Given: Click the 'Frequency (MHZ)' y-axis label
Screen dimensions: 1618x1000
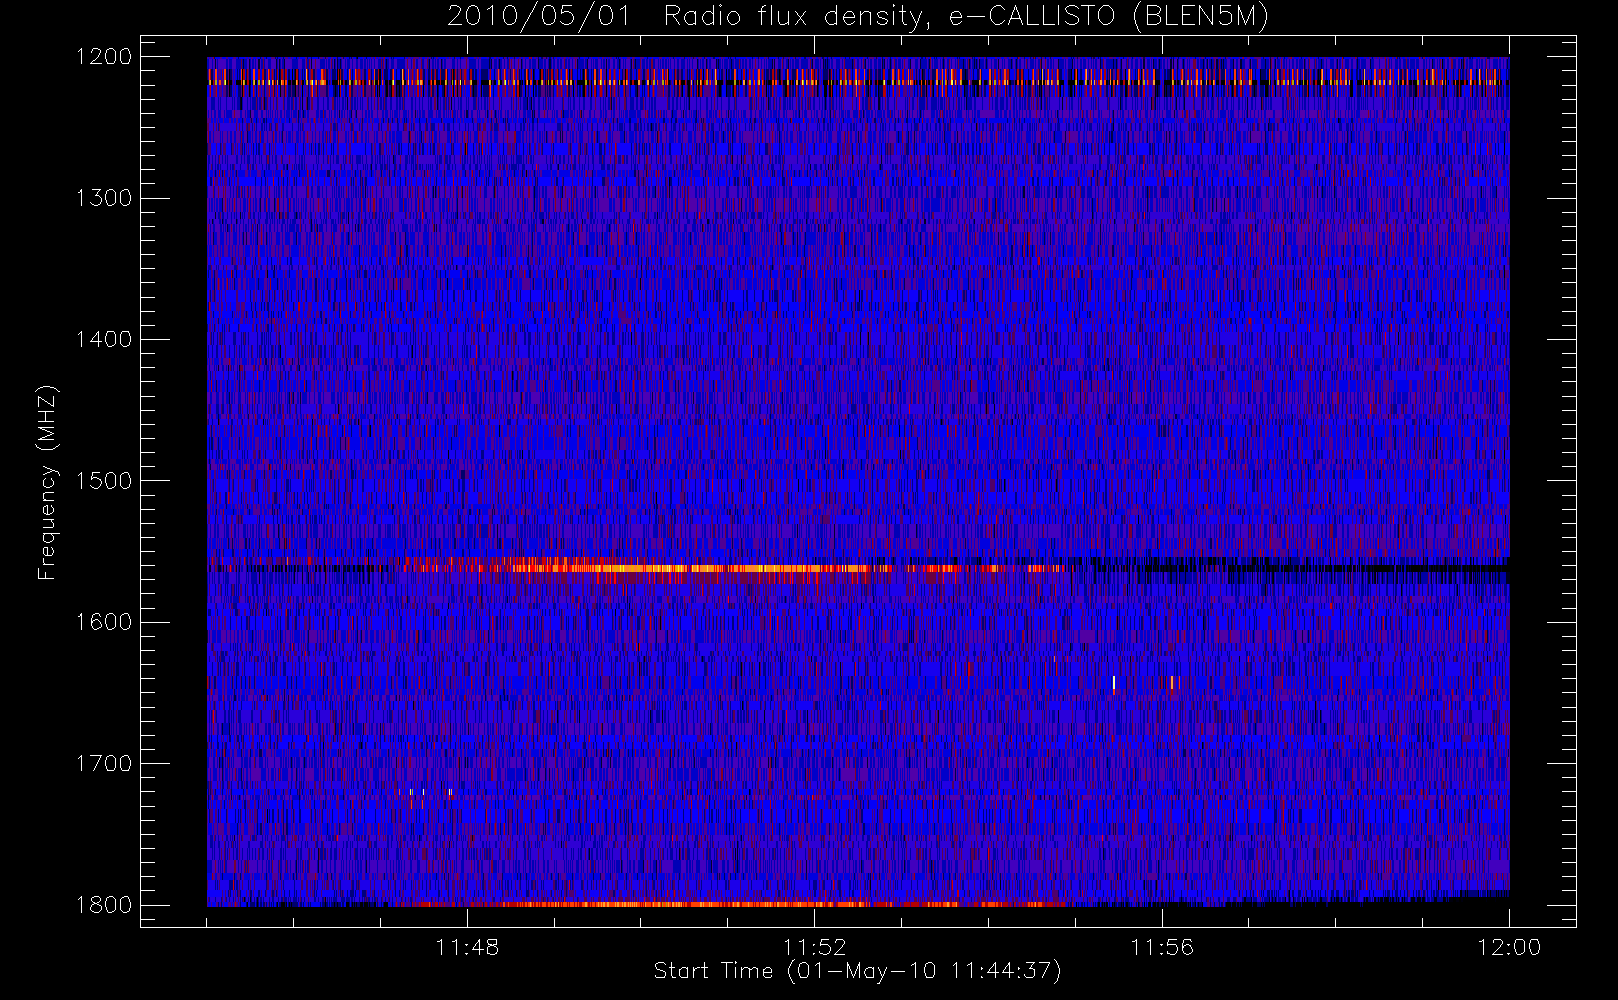Looking at the screenshot, I should tap(47, 482).
